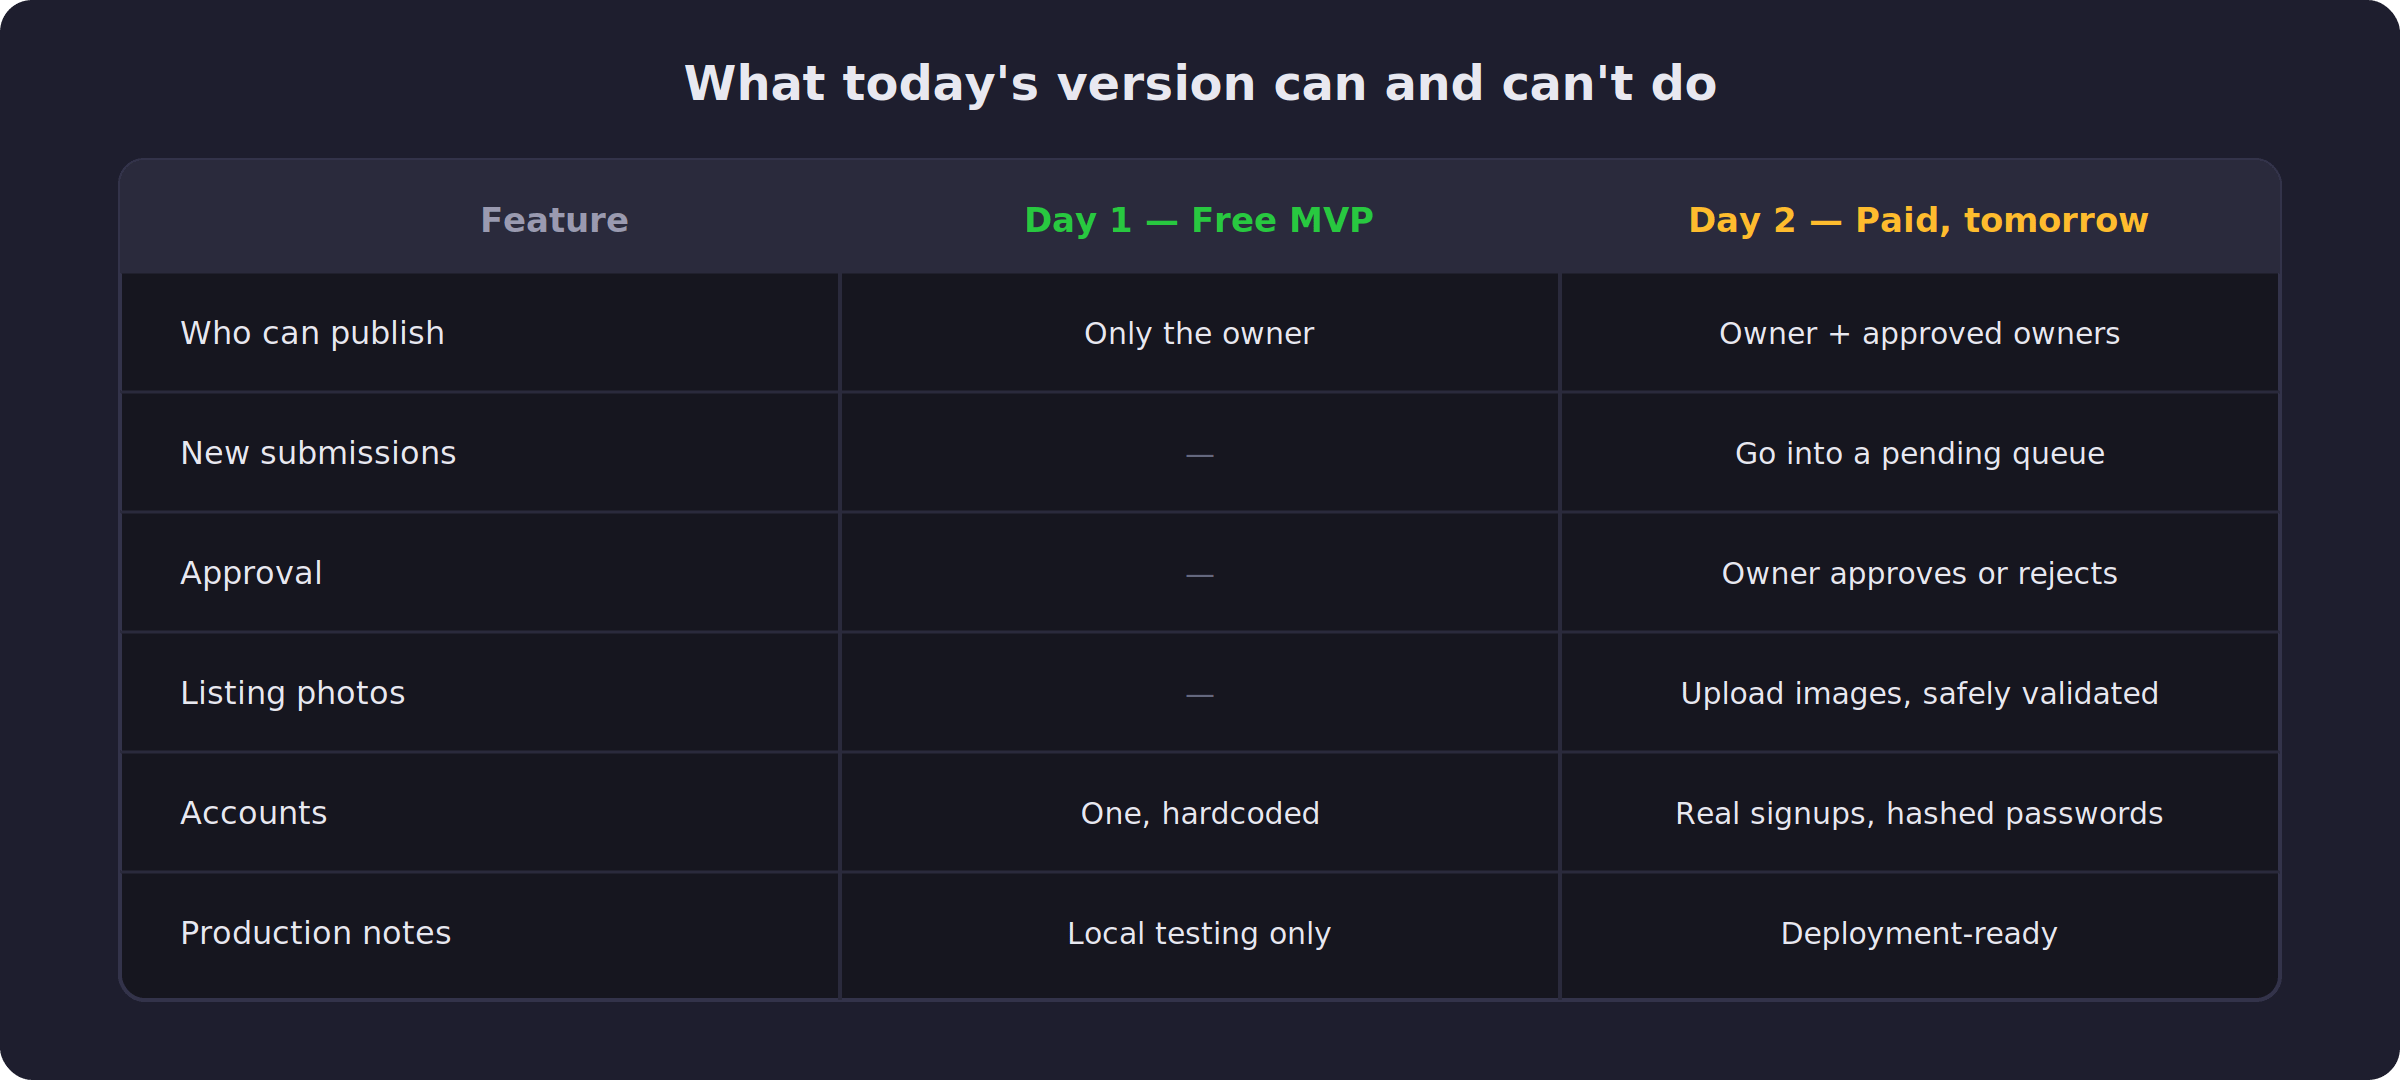
Task: Click the Deployment-ready cell
Action: coord(1919,933)
